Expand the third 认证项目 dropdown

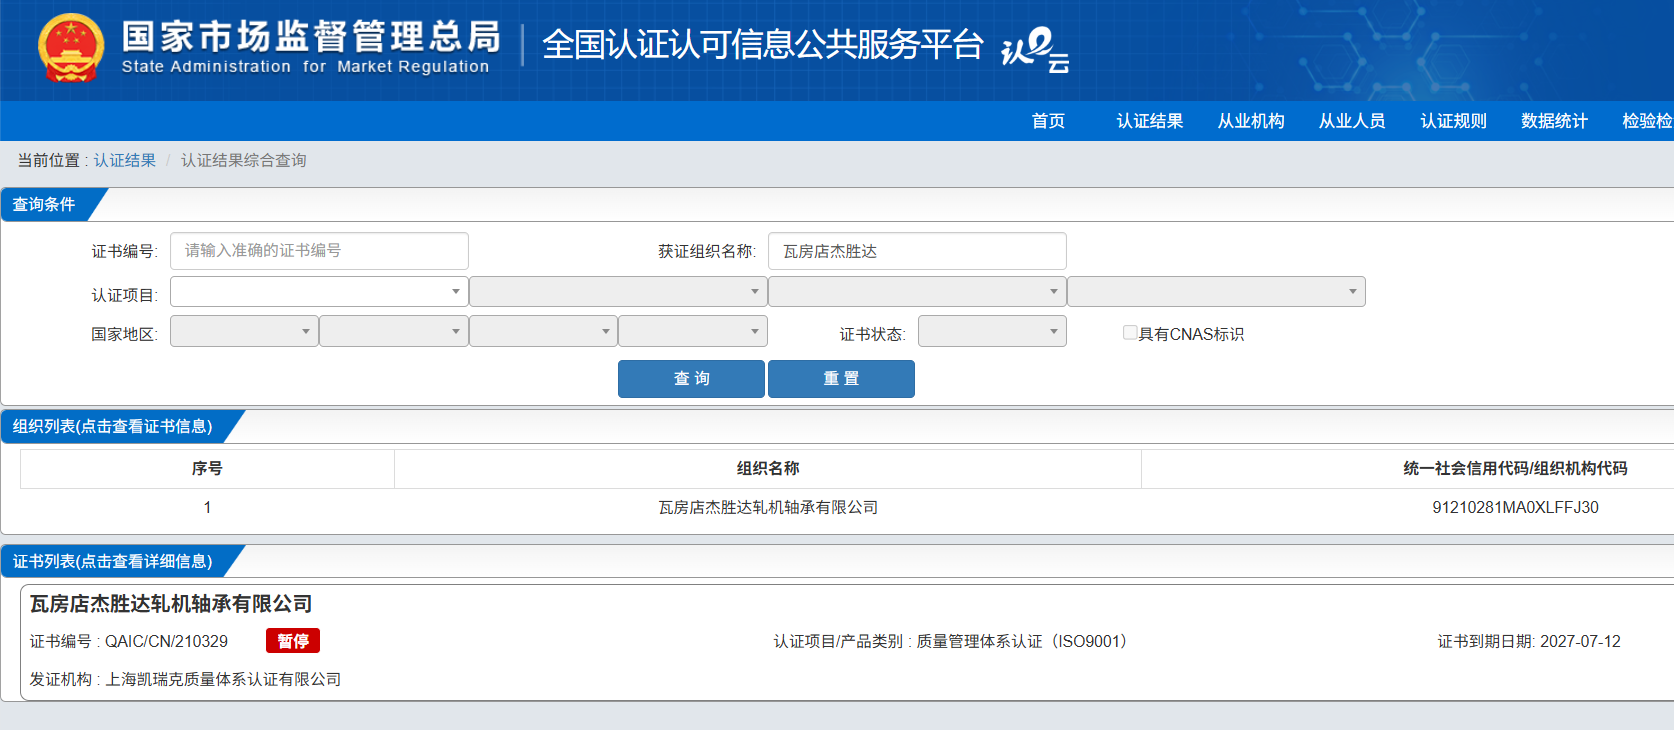917,292
